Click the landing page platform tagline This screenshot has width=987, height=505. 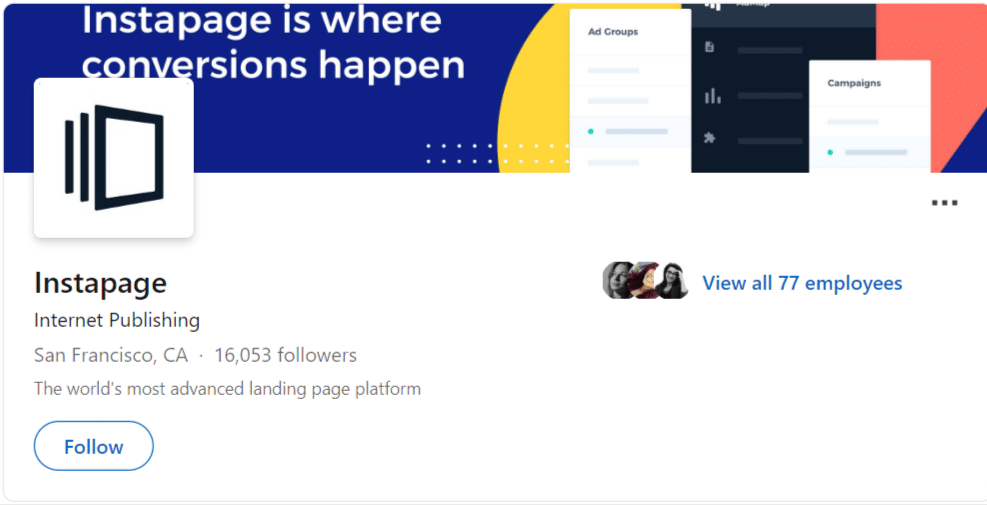click(227, 389)
